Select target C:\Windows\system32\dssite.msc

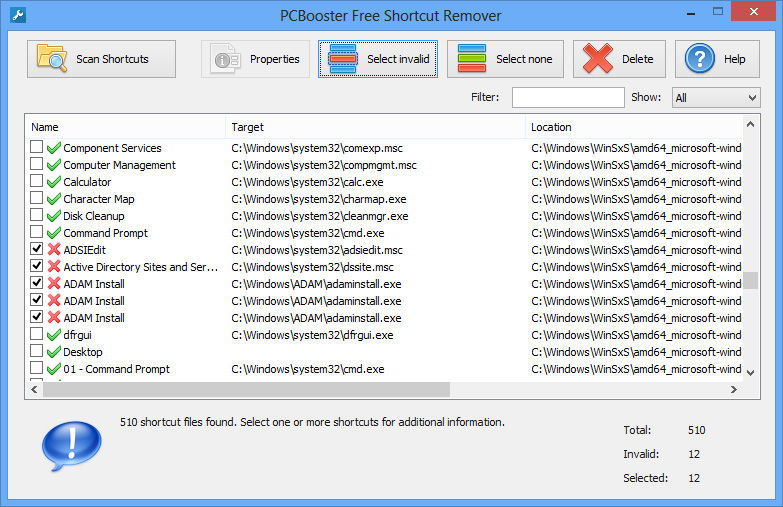tap(312, 267)
